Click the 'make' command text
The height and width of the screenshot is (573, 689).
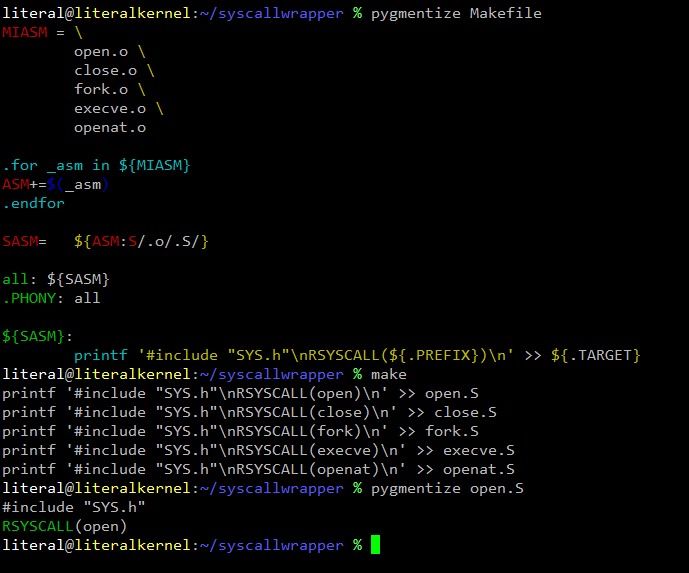(389, 374)
